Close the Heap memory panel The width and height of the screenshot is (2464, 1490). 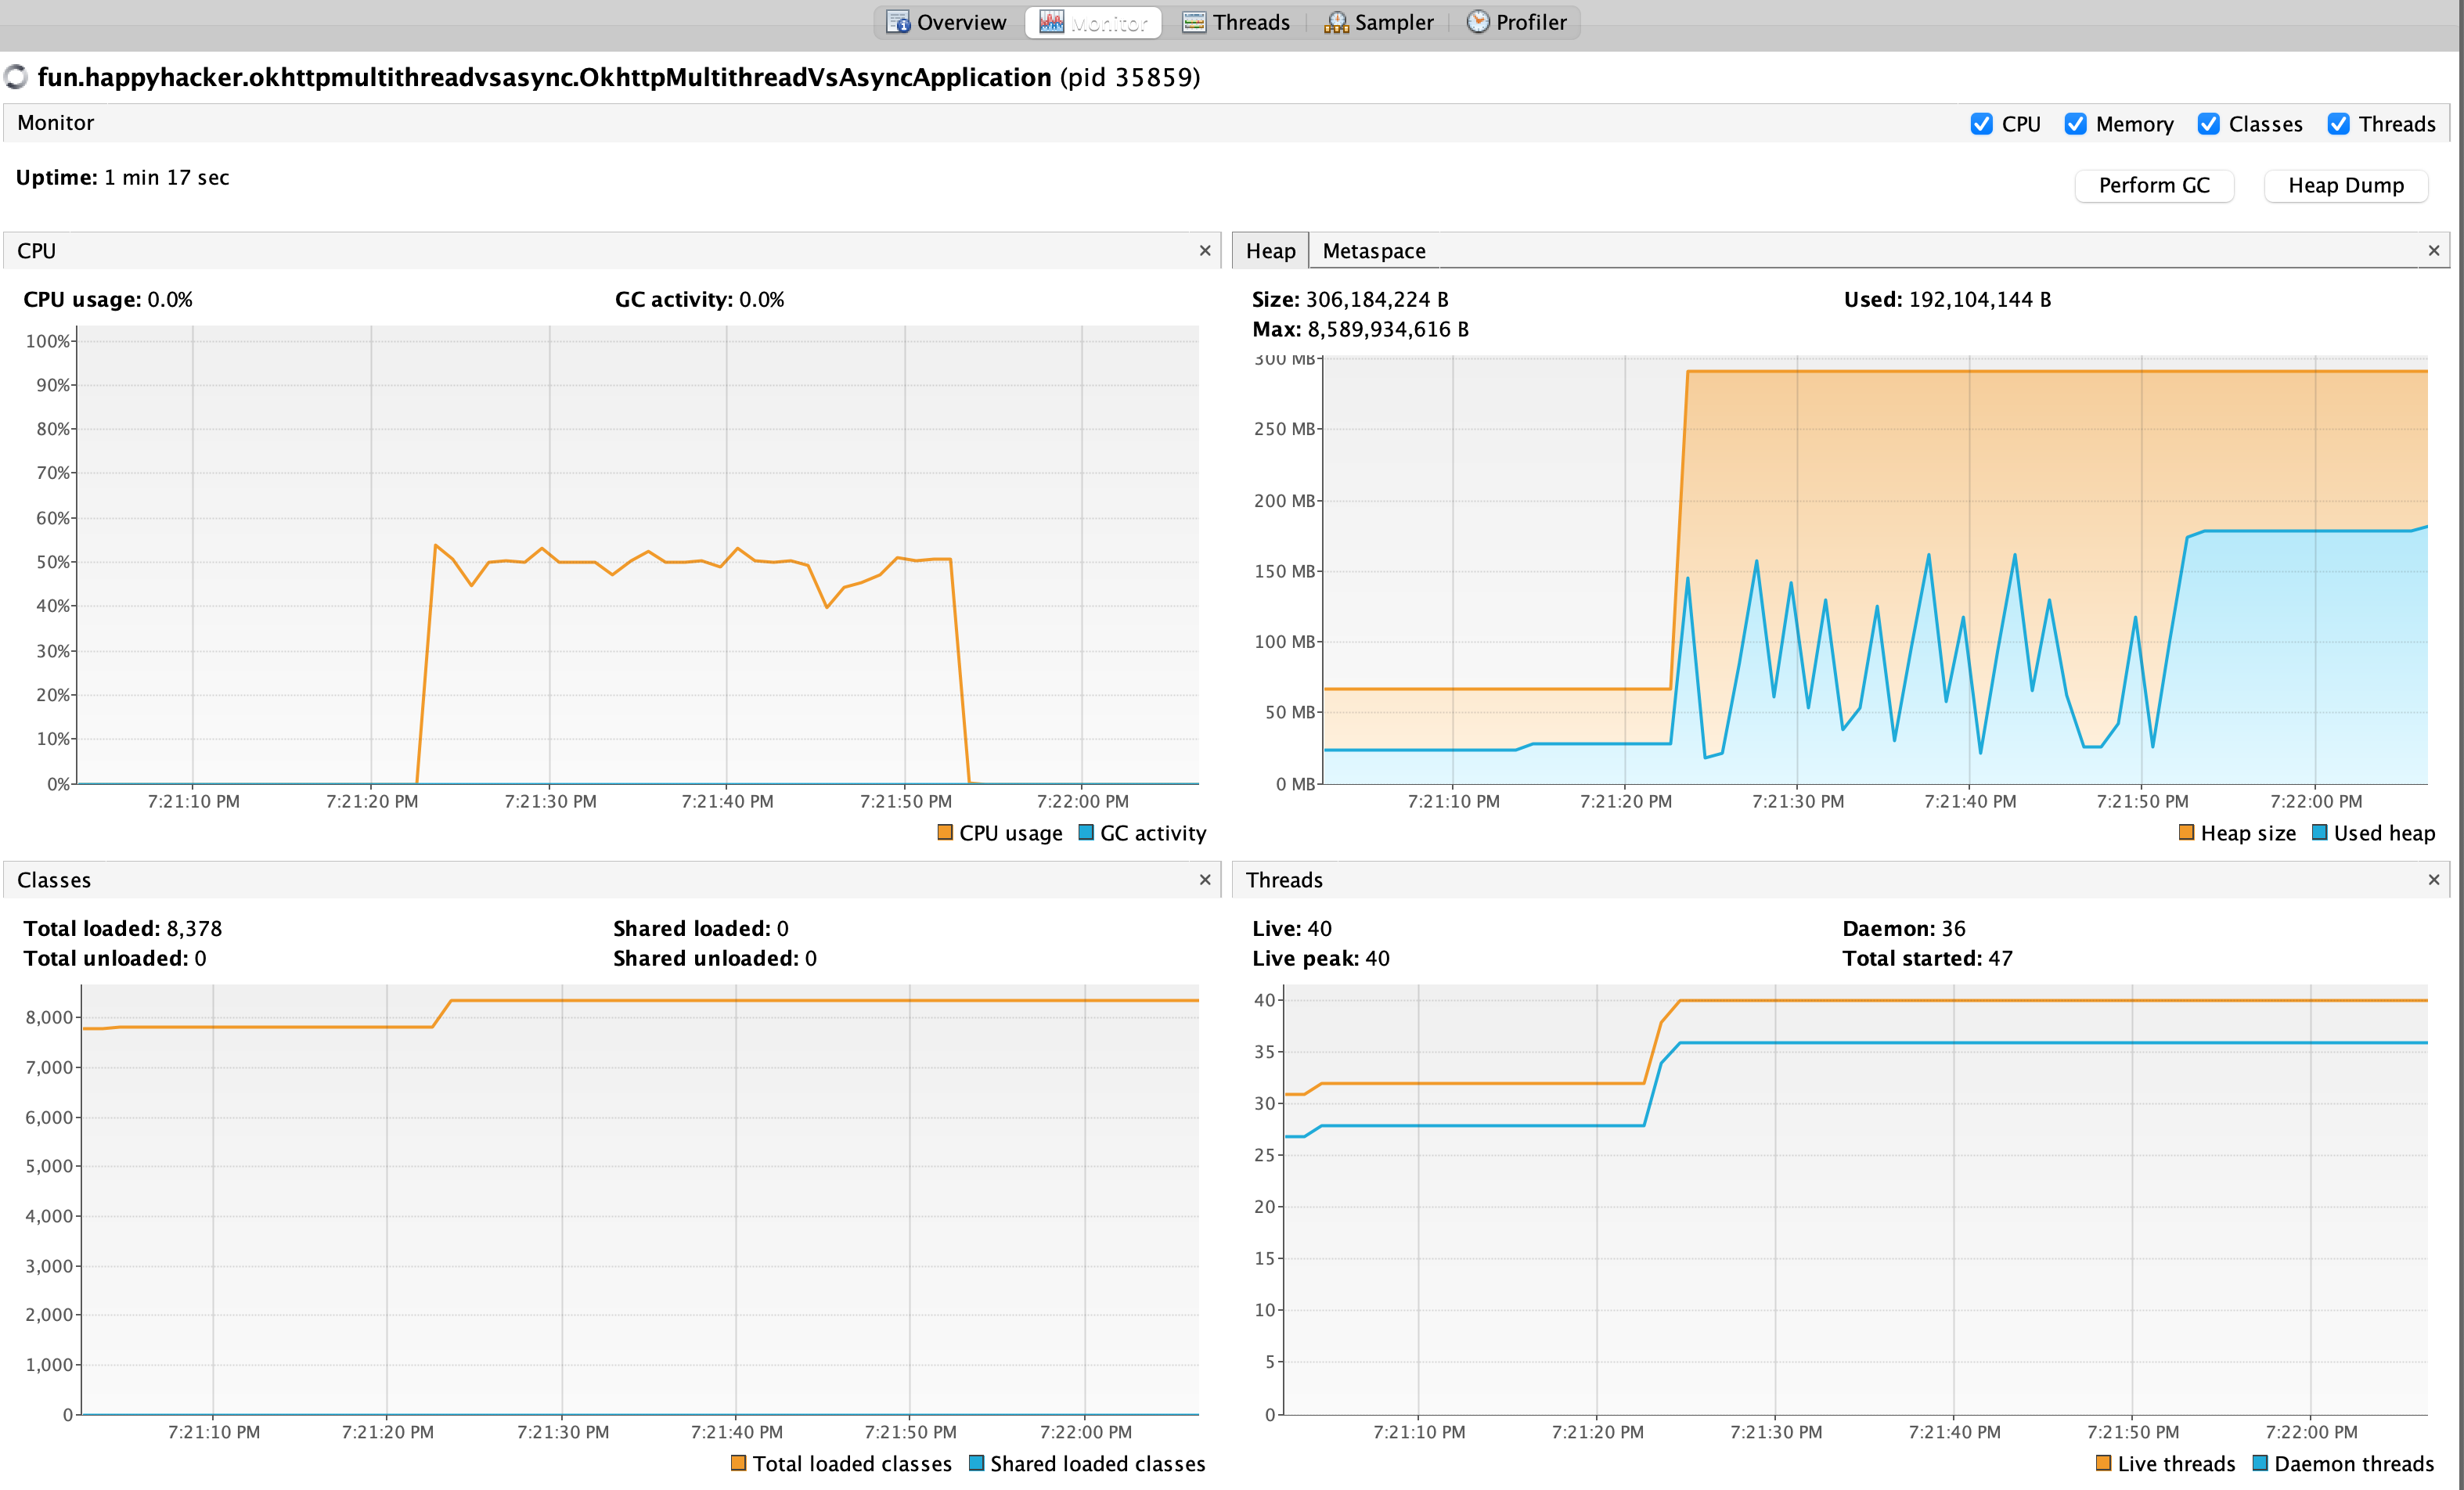click(x=2434, y=251)
